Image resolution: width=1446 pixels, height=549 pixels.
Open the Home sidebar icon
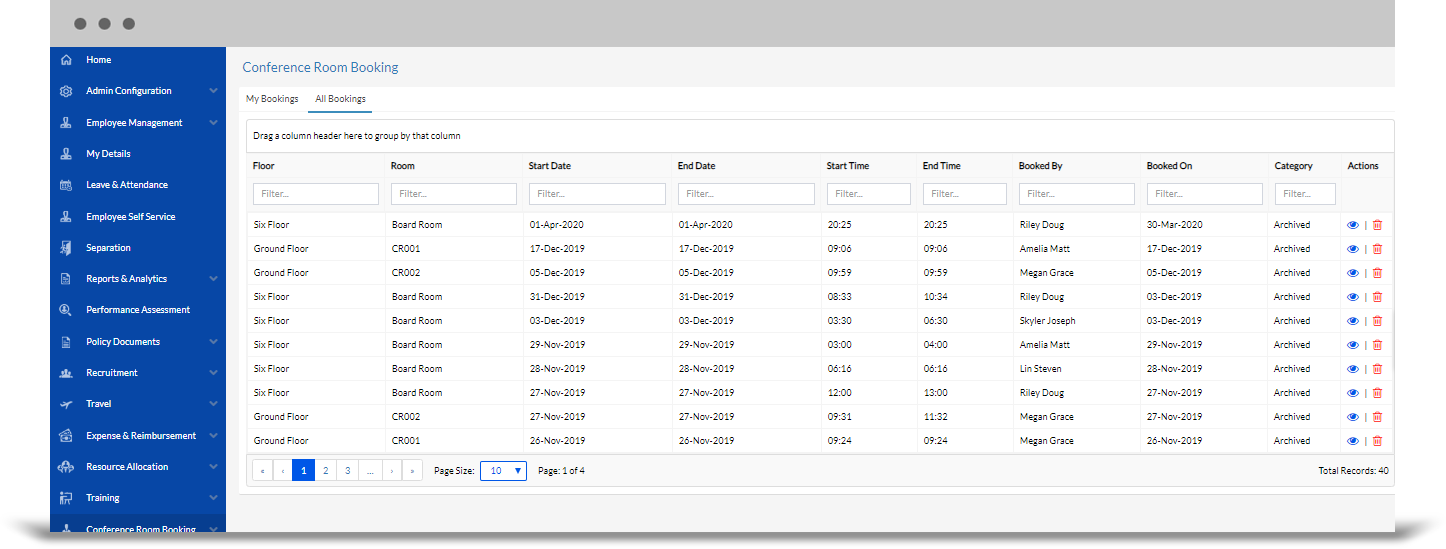pyautogui.click(x=66, y=60)
